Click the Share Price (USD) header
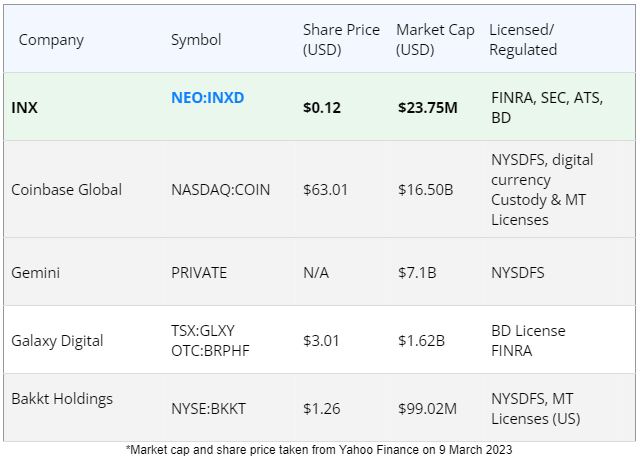This screenshot has height=463, width=640. pos(341,40)
